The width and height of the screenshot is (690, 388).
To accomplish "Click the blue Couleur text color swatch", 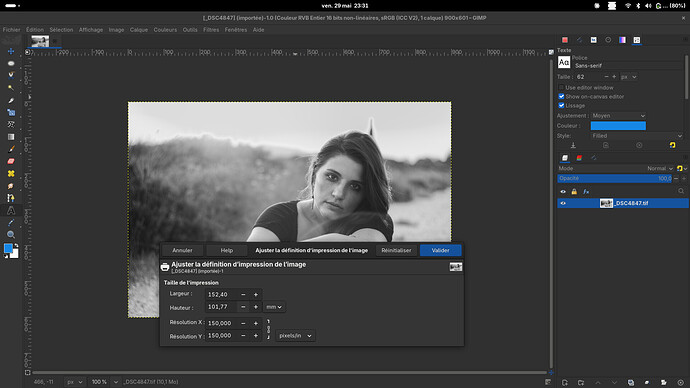I will [x=618, y=126].
